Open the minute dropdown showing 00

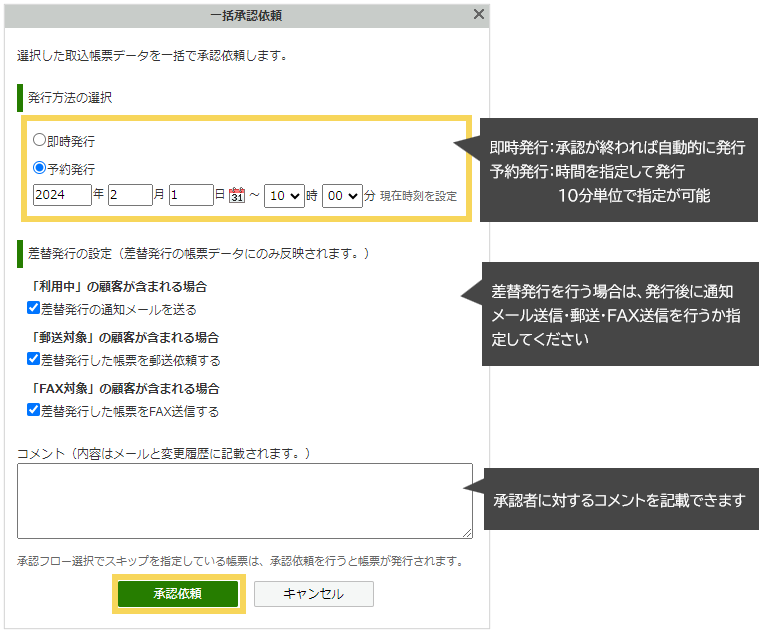[341, 196]
